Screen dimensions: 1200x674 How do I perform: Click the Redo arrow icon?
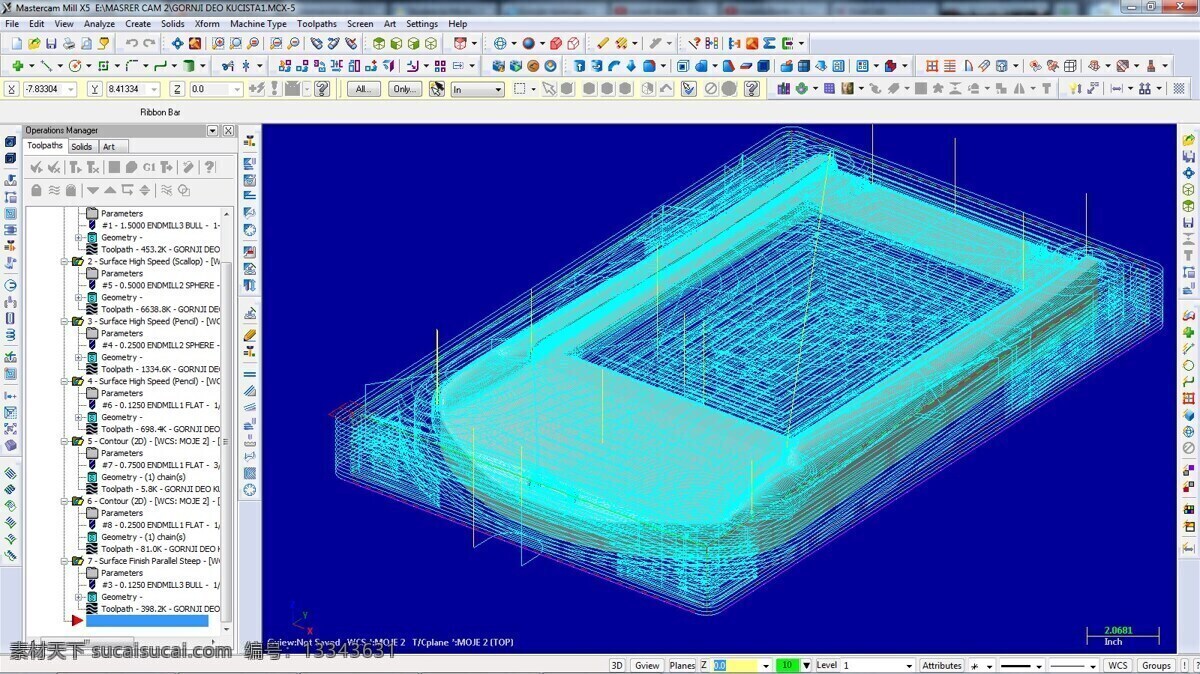(x=149, y=44)
